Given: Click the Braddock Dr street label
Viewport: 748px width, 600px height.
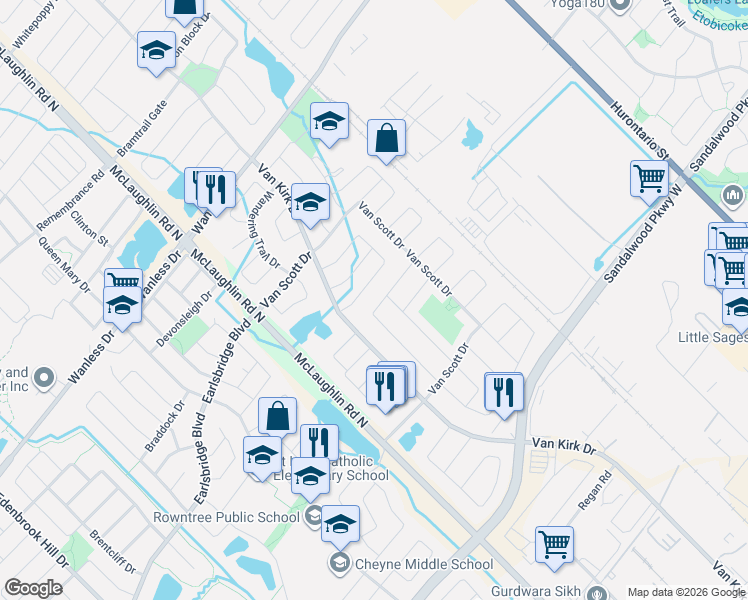Looking at the screenshot, I should 165,426.
